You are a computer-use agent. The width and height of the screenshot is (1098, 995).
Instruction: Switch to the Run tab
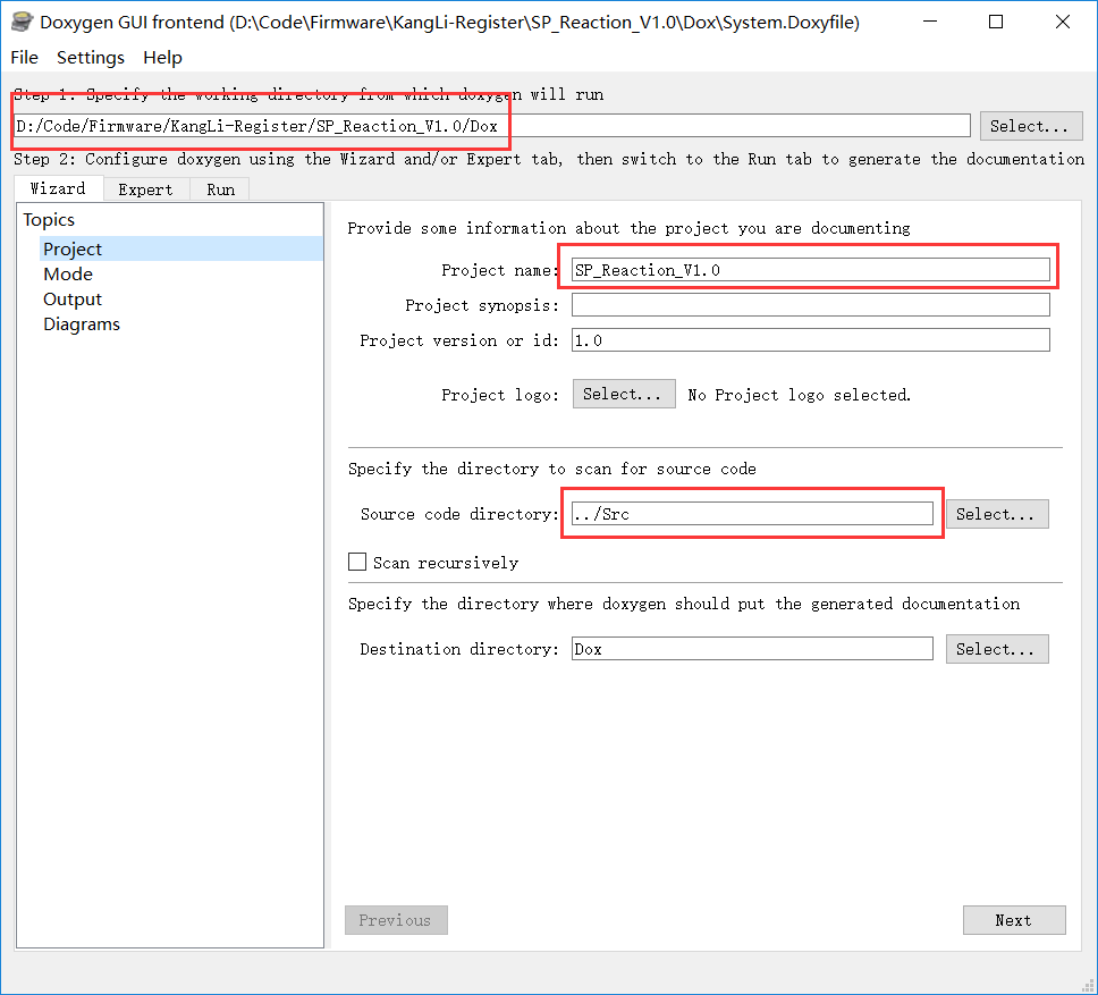[x=221, y=190]
